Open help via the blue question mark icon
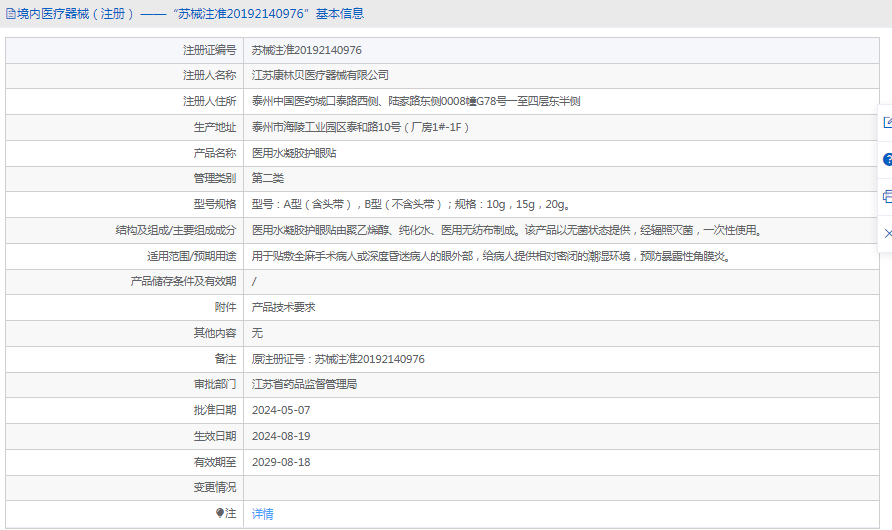 point(886,160)
